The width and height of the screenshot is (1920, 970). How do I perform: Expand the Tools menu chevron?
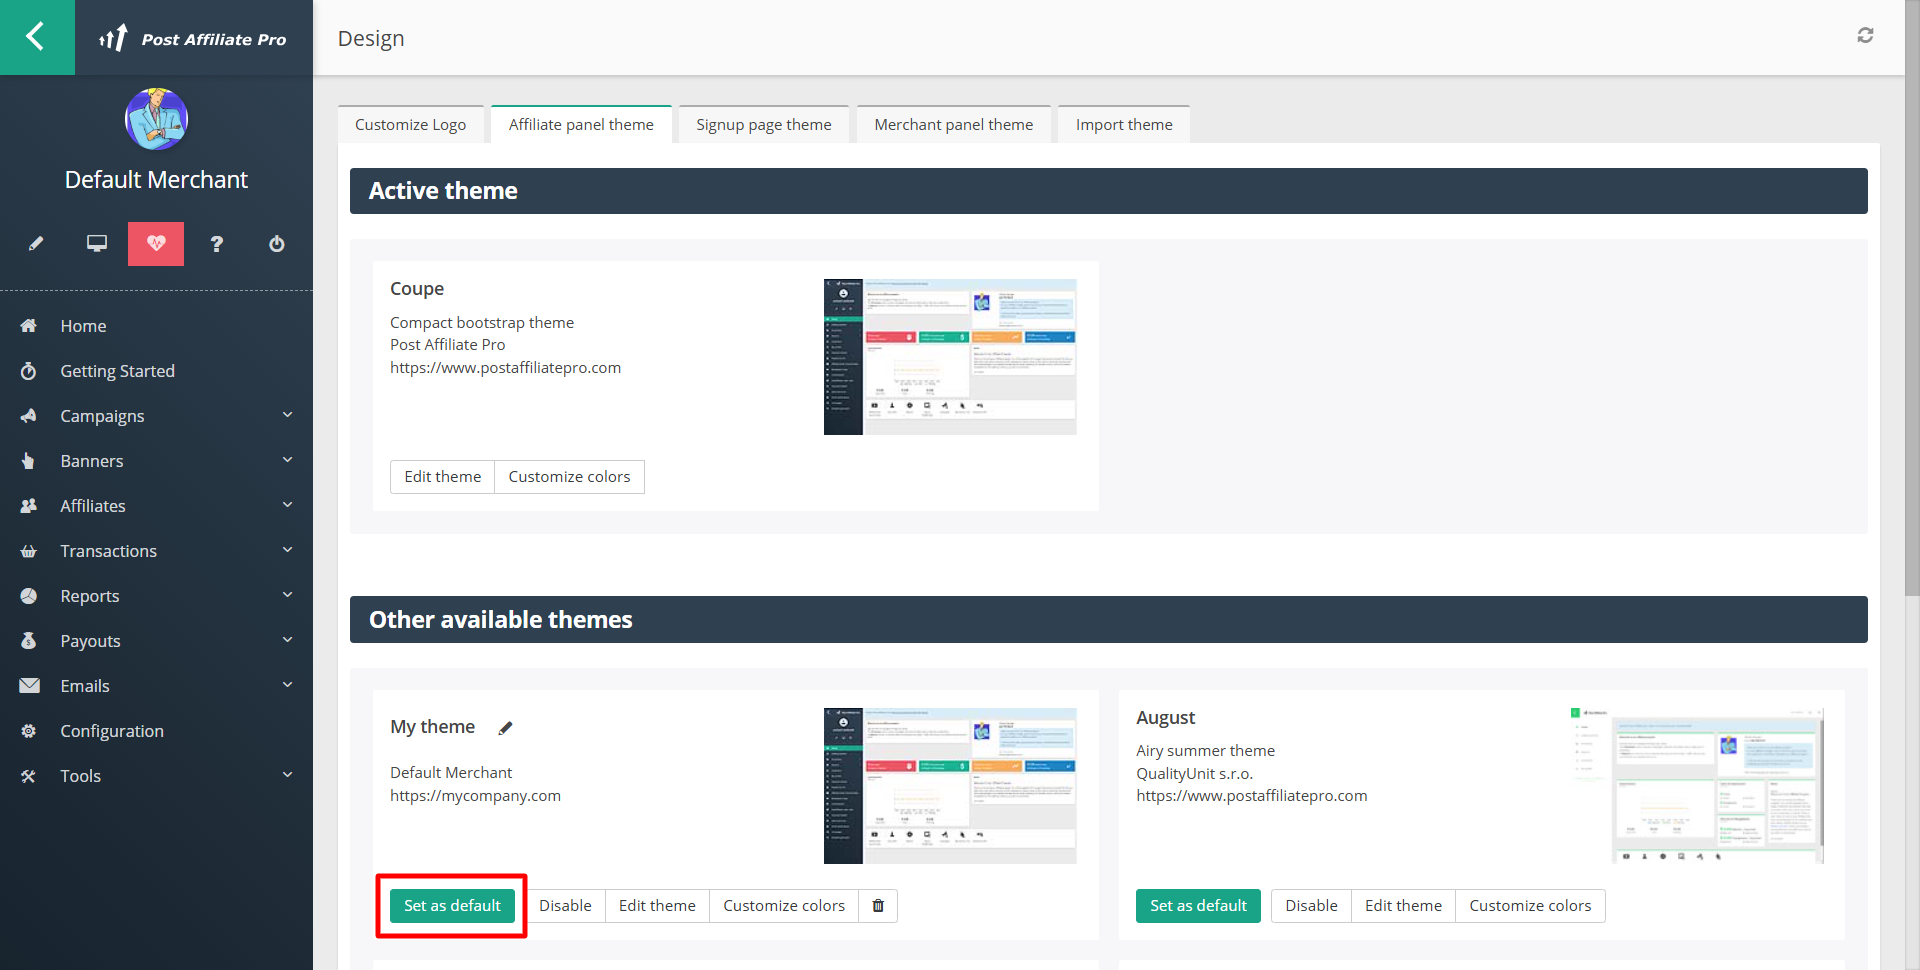[x=288, y=775]
